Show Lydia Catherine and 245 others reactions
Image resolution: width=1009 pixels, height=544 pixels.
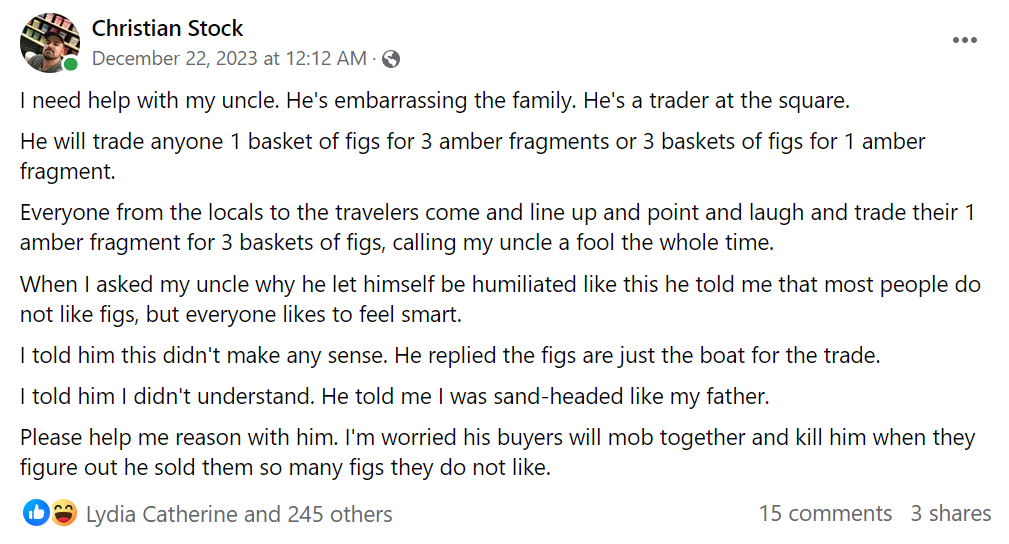[239, 514]
